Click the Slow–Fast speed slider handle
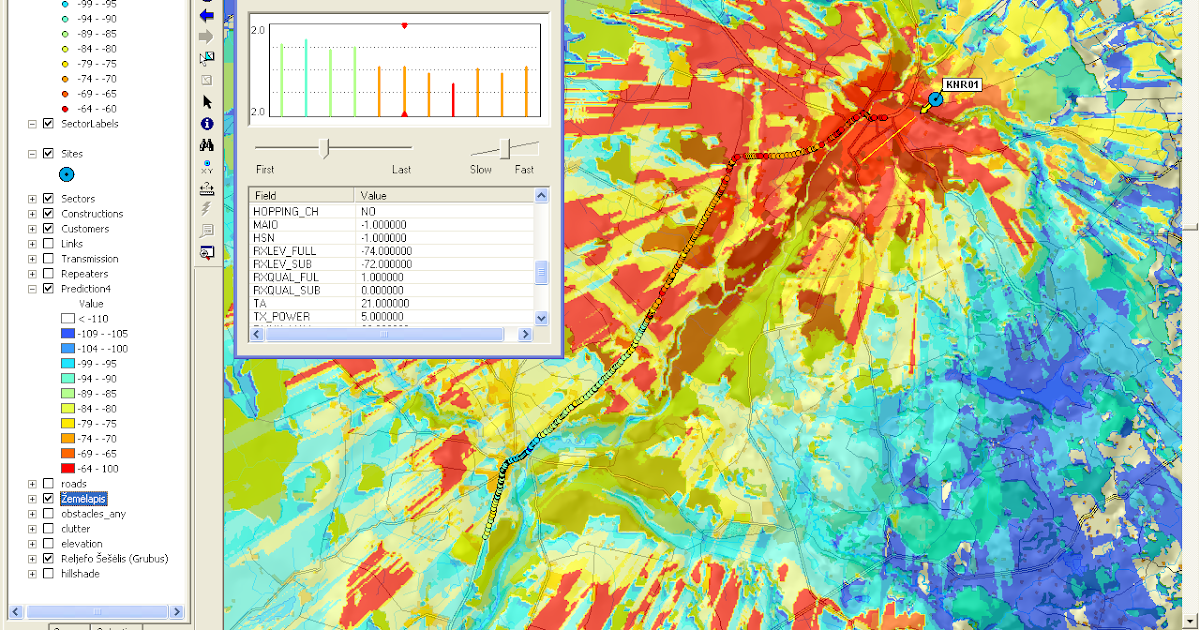 click(x=506, y=149)
